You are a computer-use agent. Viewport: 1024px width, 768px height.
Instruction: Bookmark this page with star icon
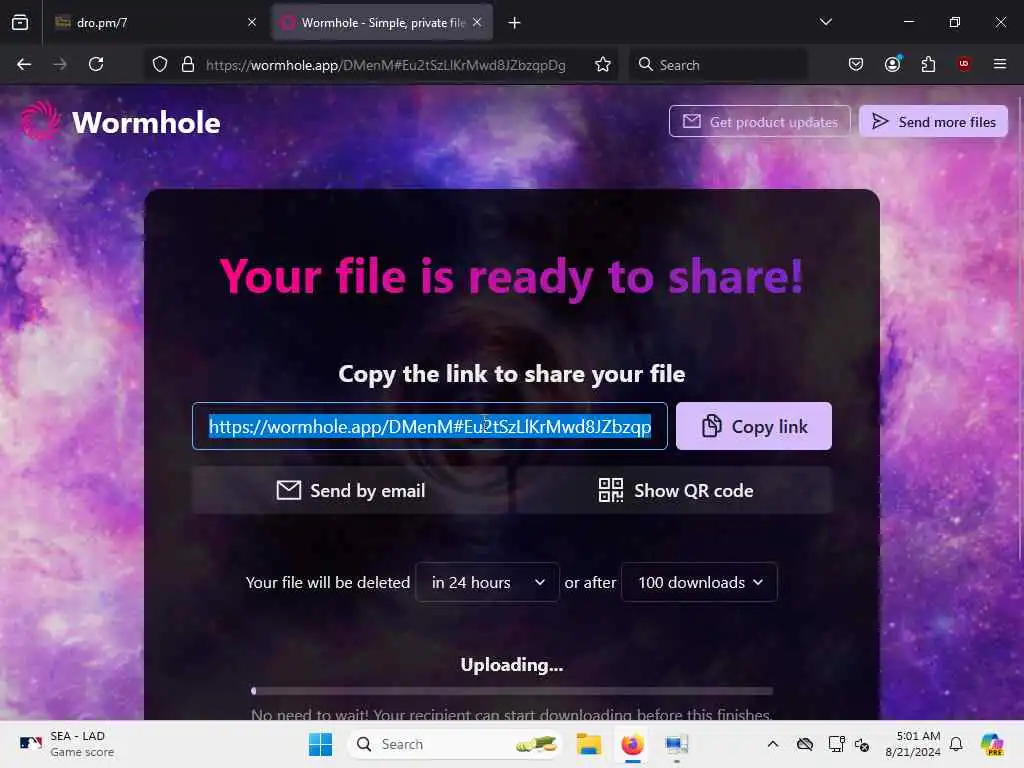click(x=603, y=64)
